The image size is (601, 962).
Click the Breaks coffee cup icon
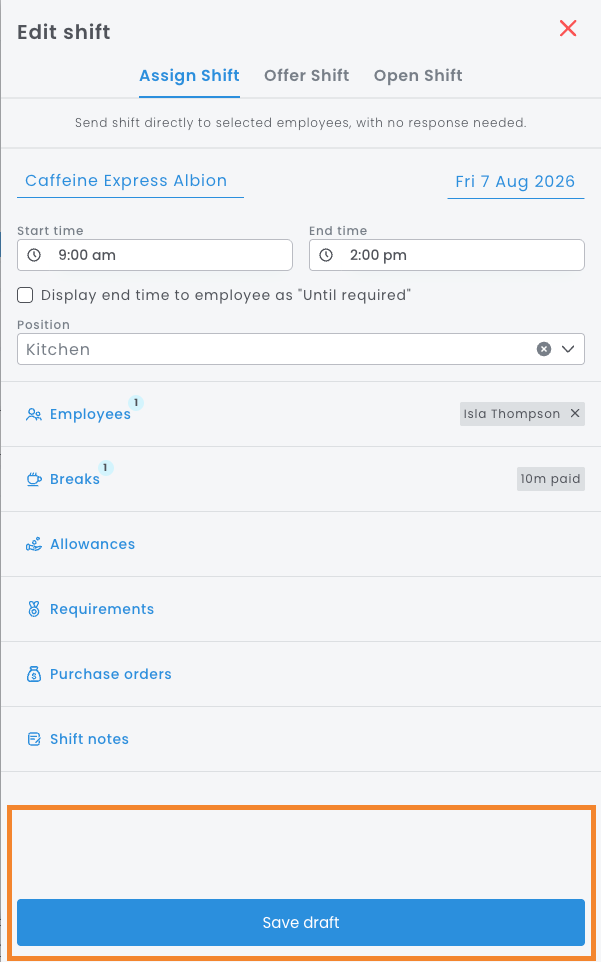(x=34, y=480)
